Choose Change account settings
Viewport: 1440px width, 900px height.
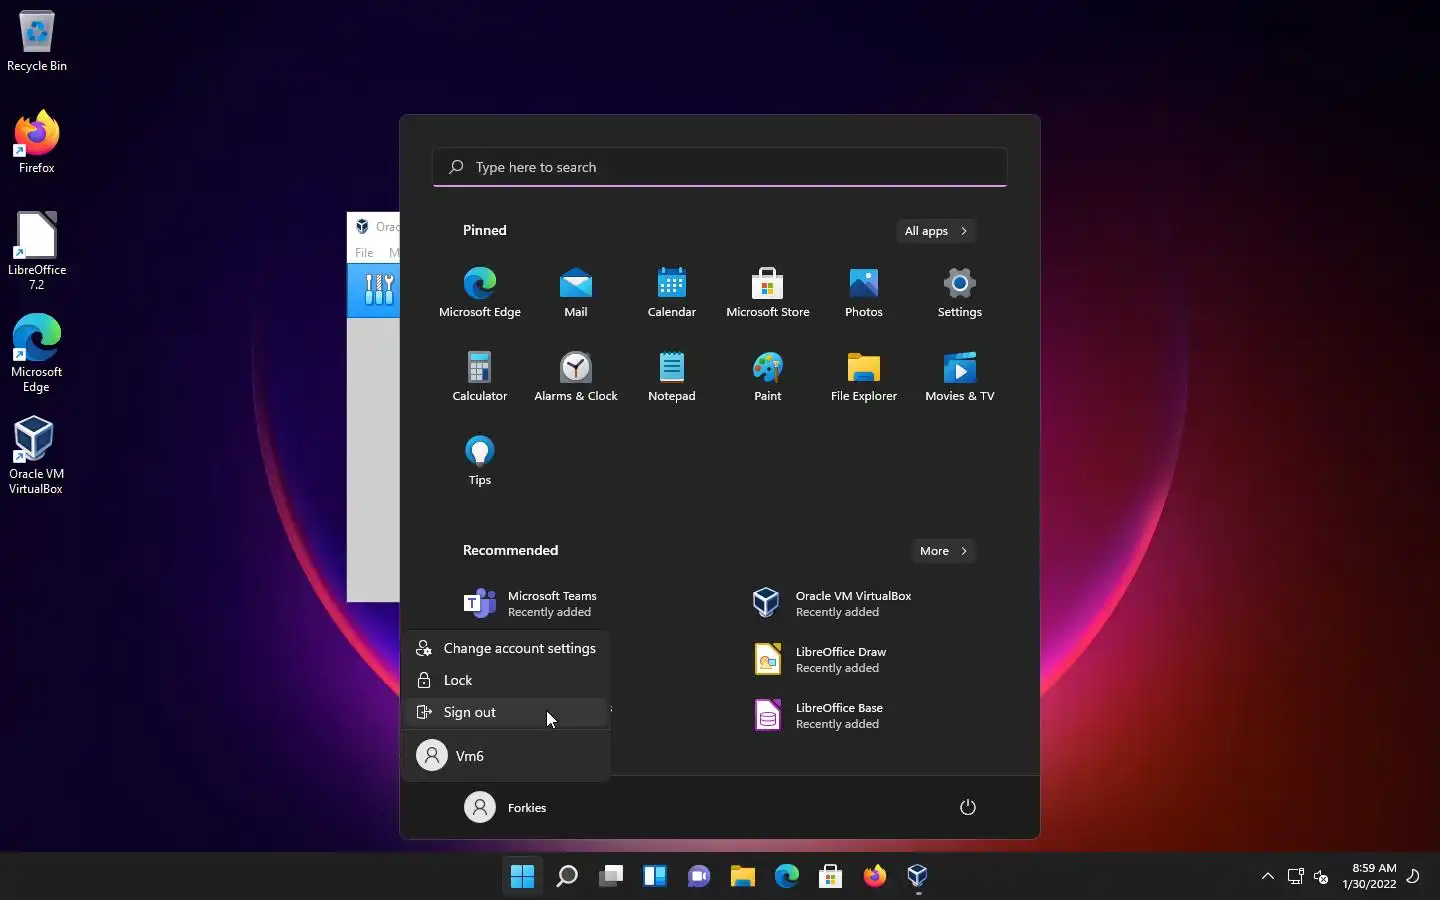[x=506, y=648]
